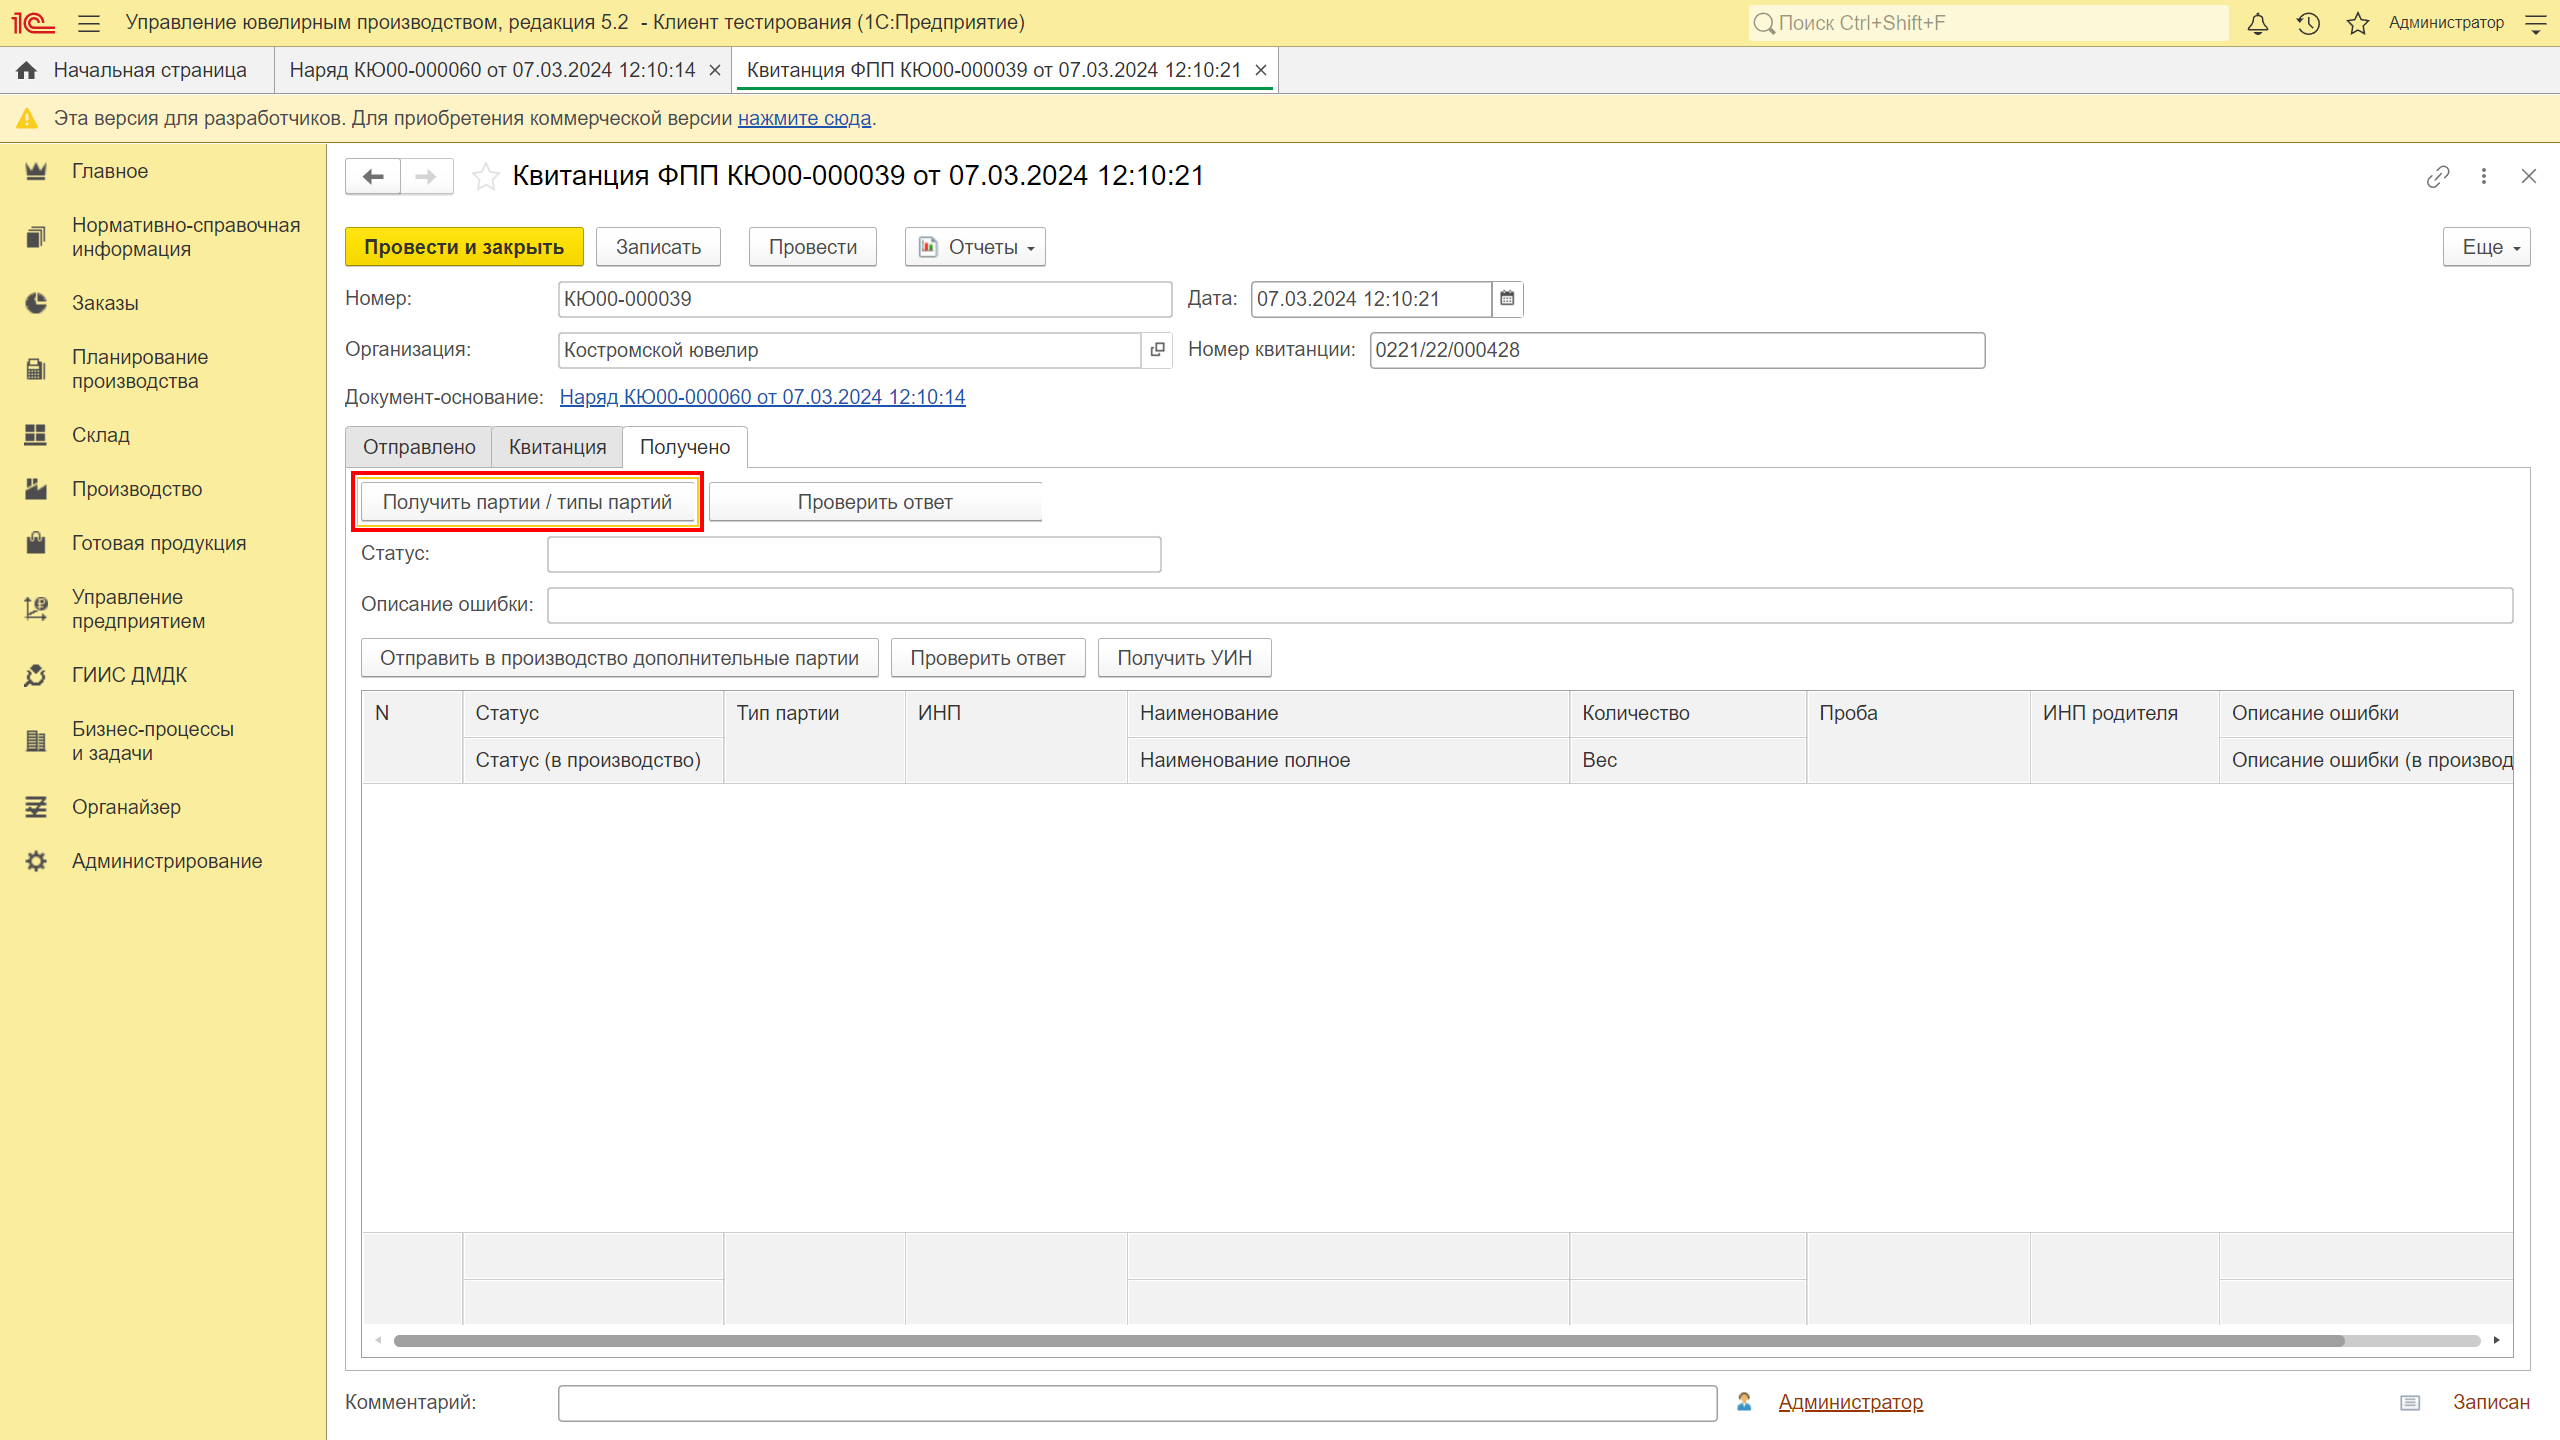This screenshot has height=1440, width=2560.
Task: Click the Дата input field
Action: (x=1371, y=299)
